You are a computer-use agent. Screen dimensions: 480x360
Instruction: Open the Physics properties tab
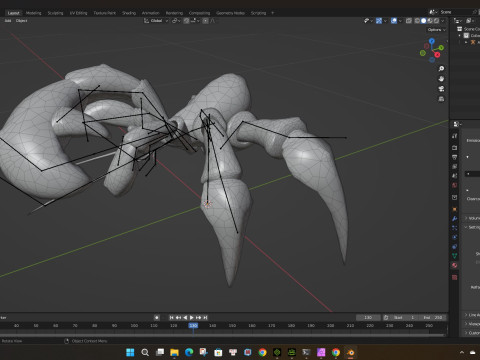pyautogui.click(x=454, y=237)
